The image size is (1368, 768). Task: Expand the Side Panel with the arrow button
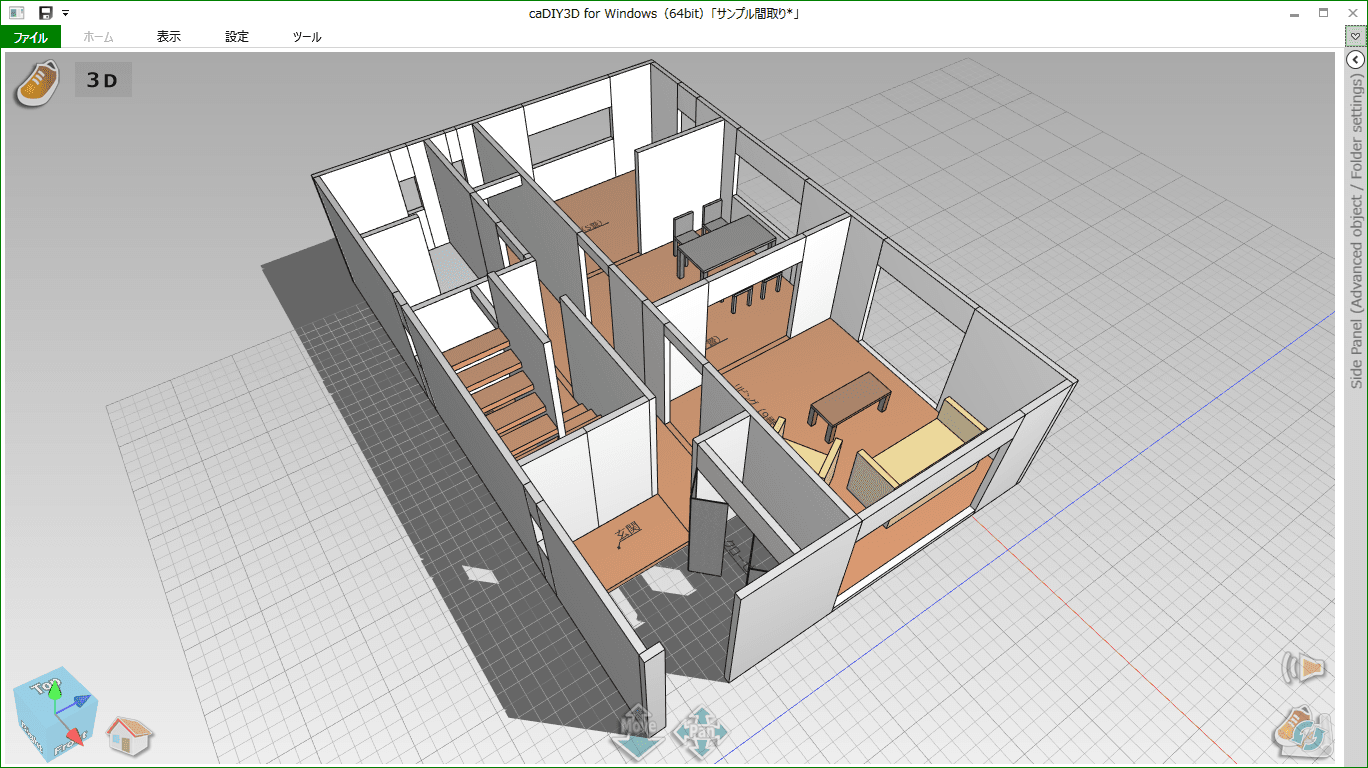1355,60
